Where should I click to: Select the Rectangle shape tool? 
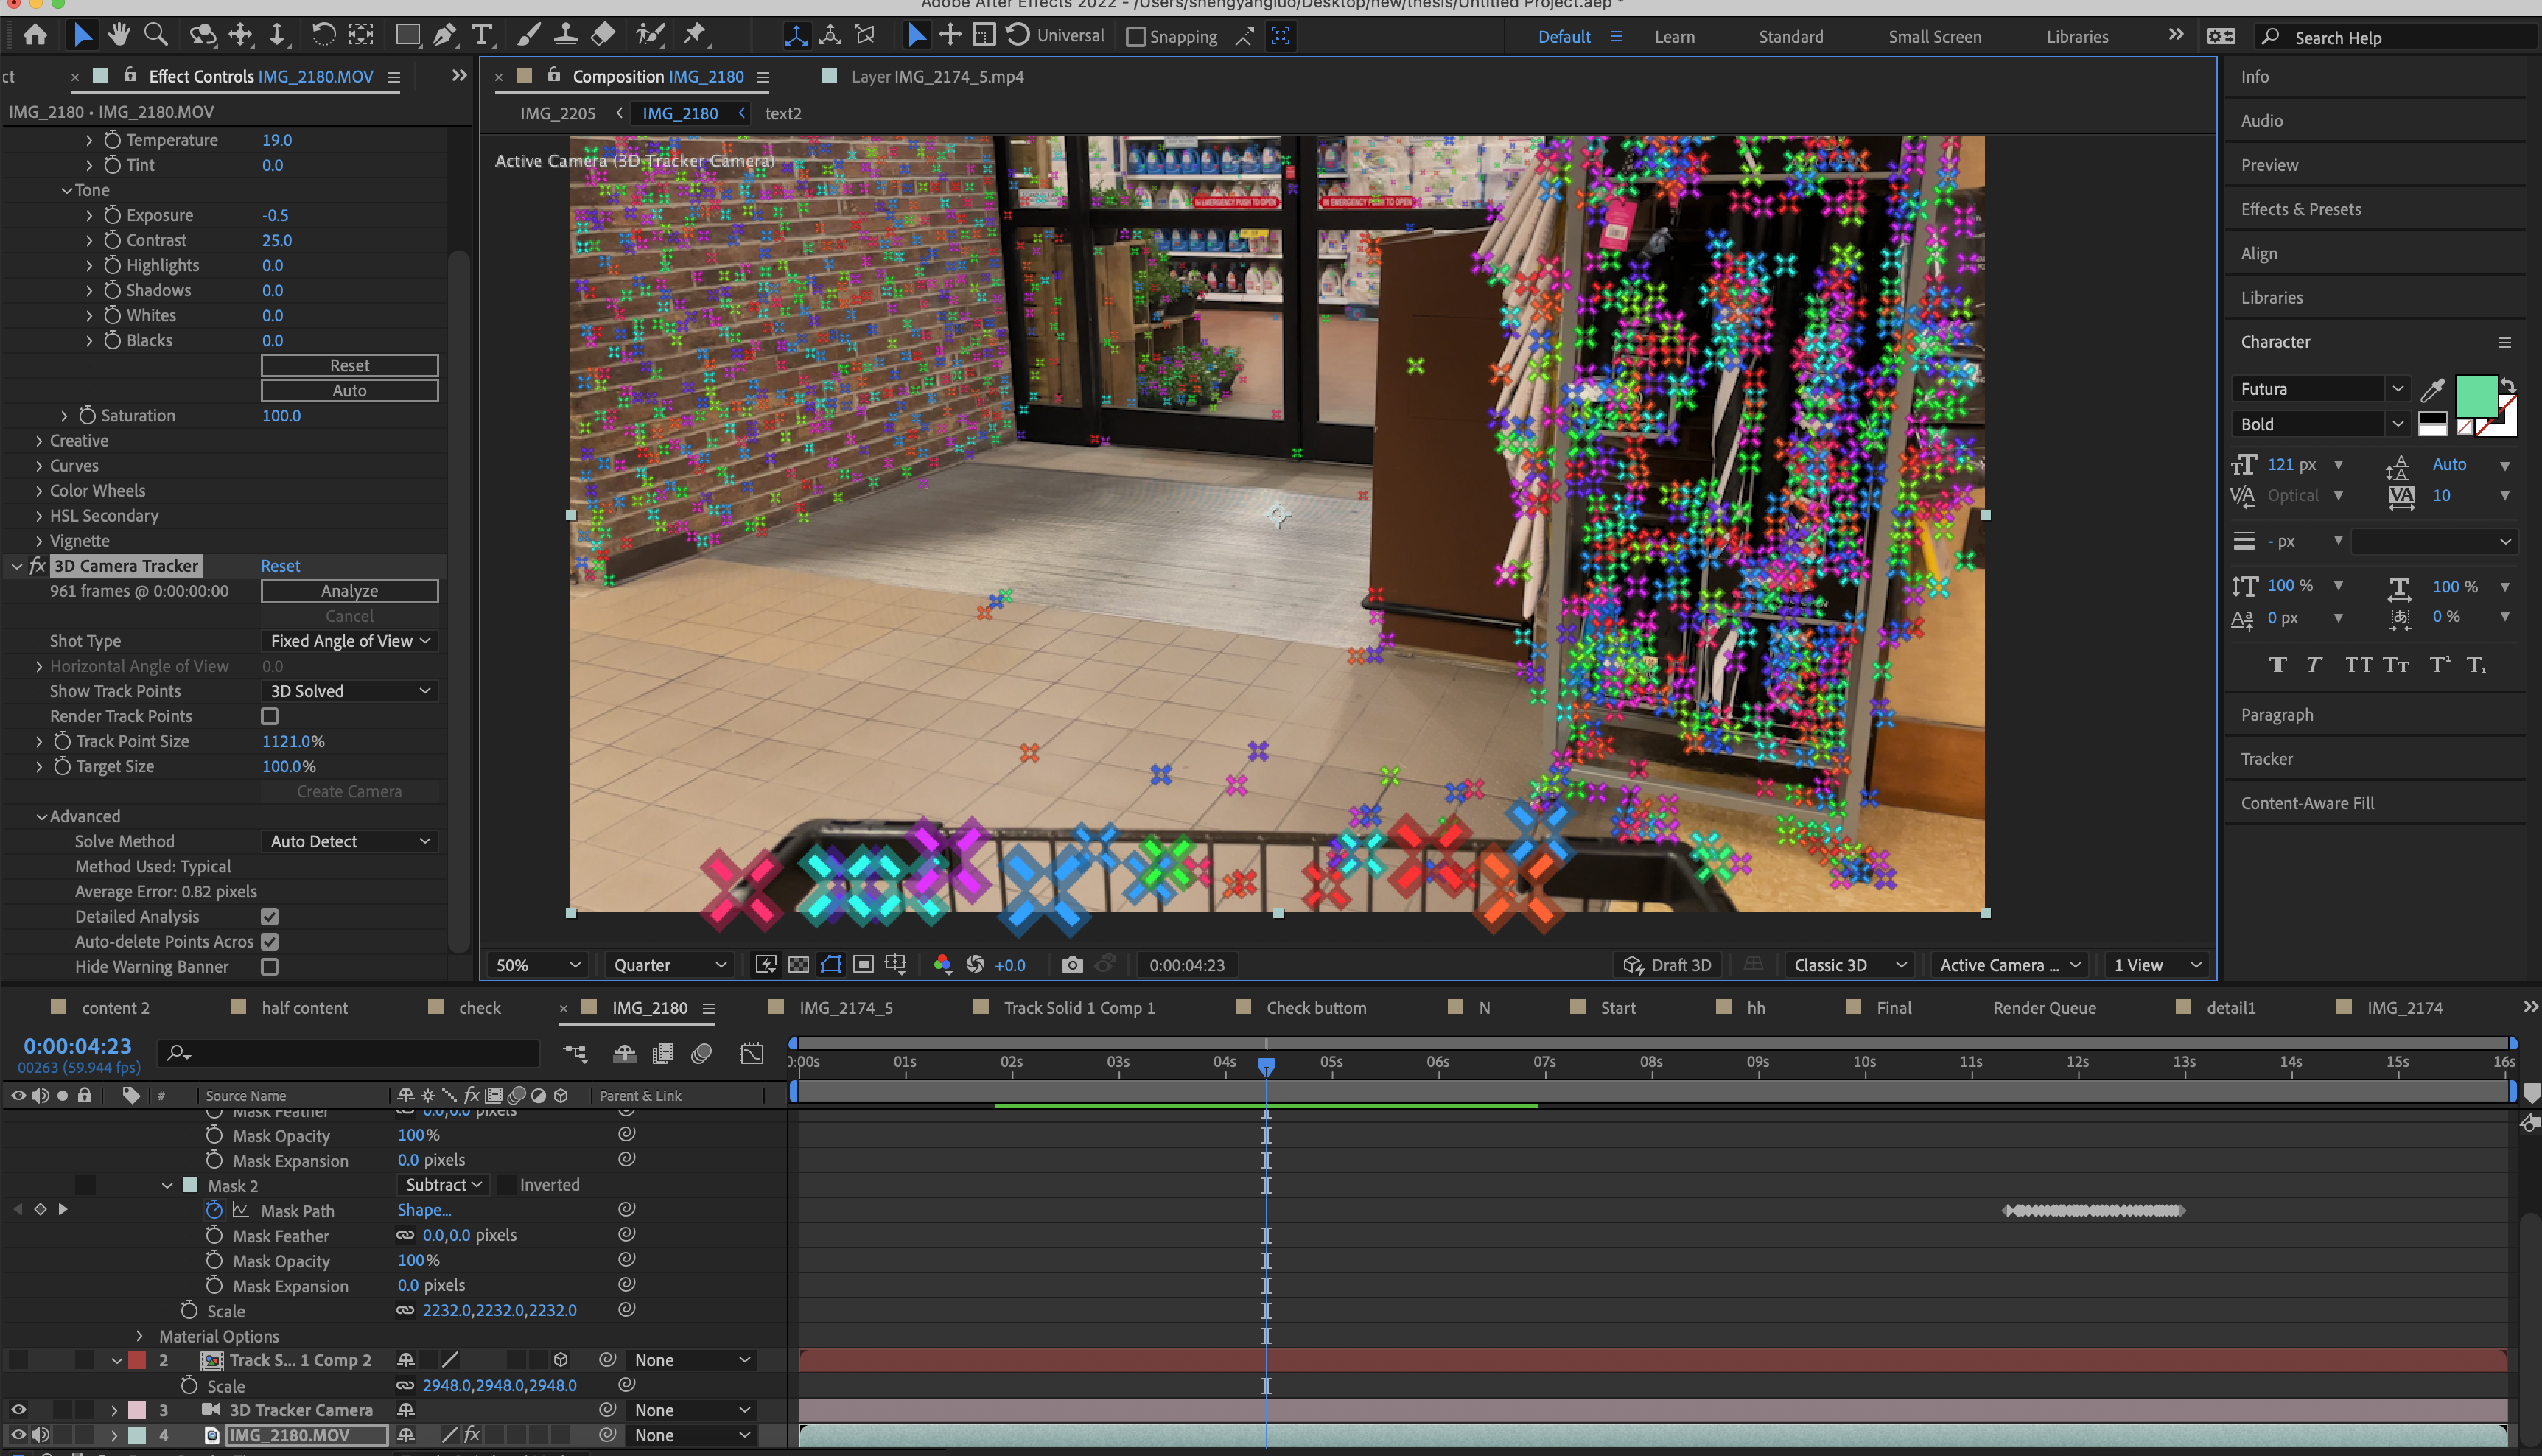(x=407, y=36)
